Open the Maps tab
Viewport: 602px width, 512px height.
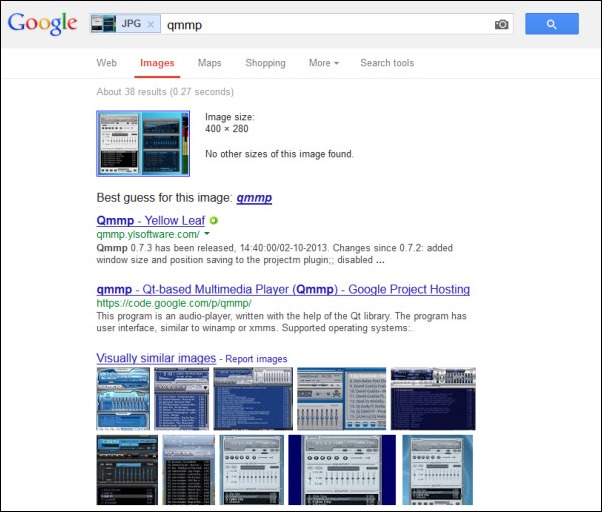tap(209, 63)
